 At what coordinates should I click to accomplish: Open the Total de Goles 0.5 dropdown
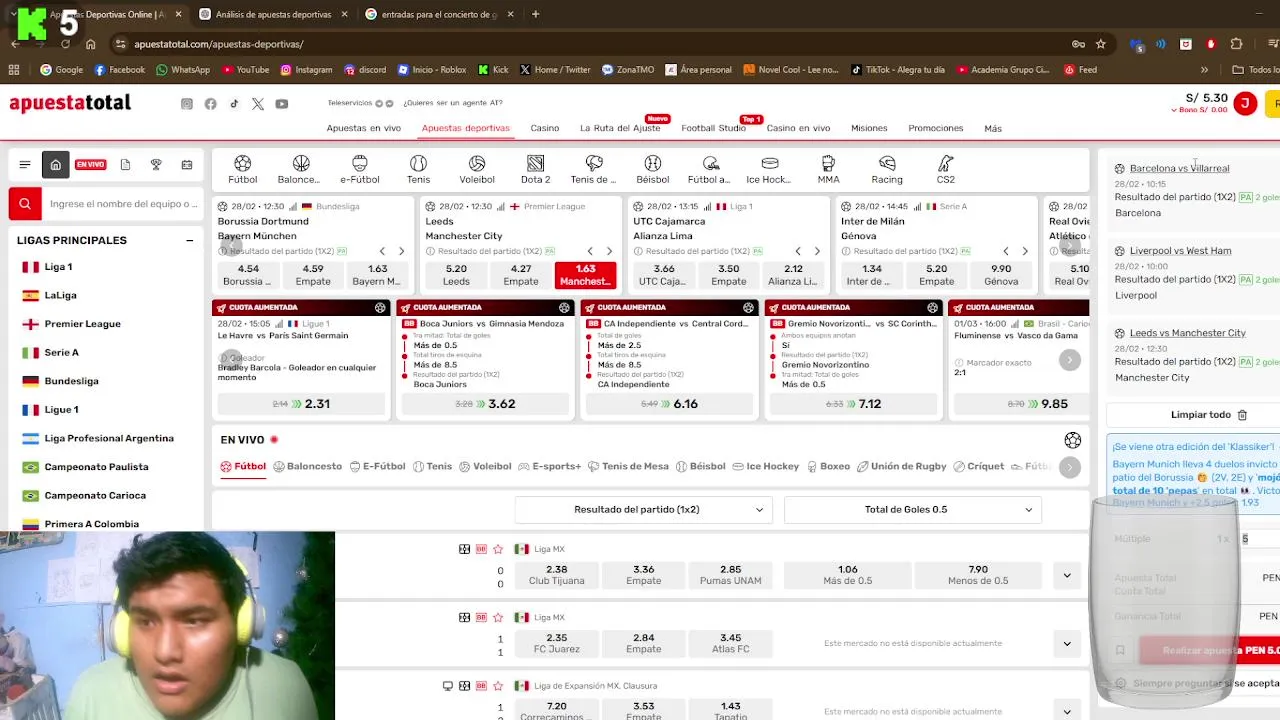coord(913,510)
